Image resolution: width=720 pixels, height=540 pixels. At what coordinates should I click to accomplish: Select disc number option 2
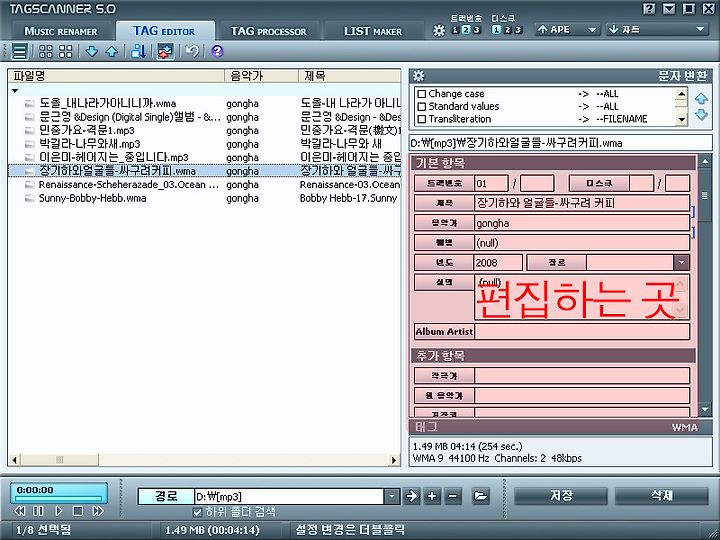click(507, 30)
